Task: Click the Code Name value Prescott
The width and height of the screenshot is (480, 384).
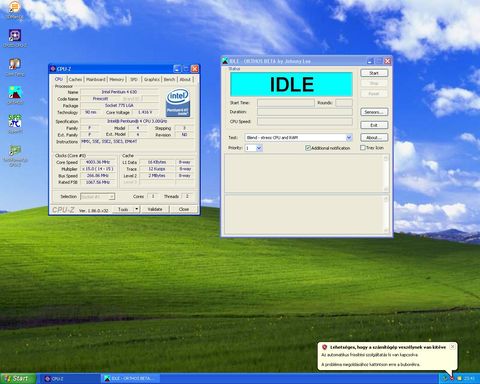Action: (100, 99)
